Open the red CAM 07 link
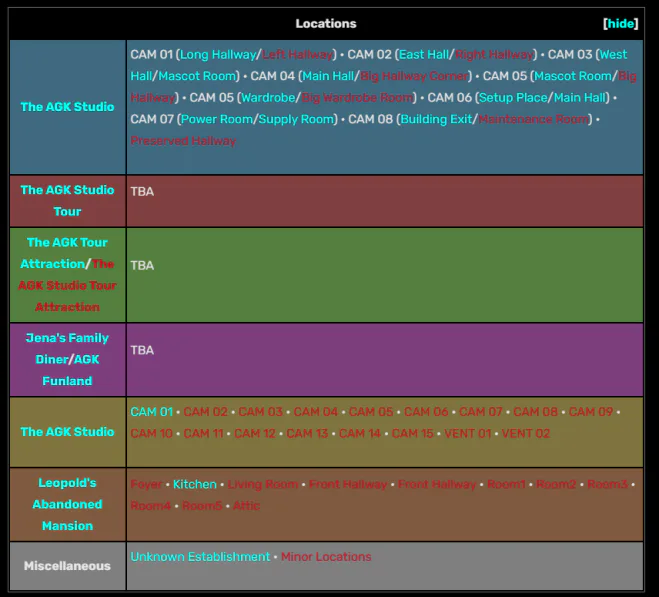 pyautogui.click(x=481, y=412)
